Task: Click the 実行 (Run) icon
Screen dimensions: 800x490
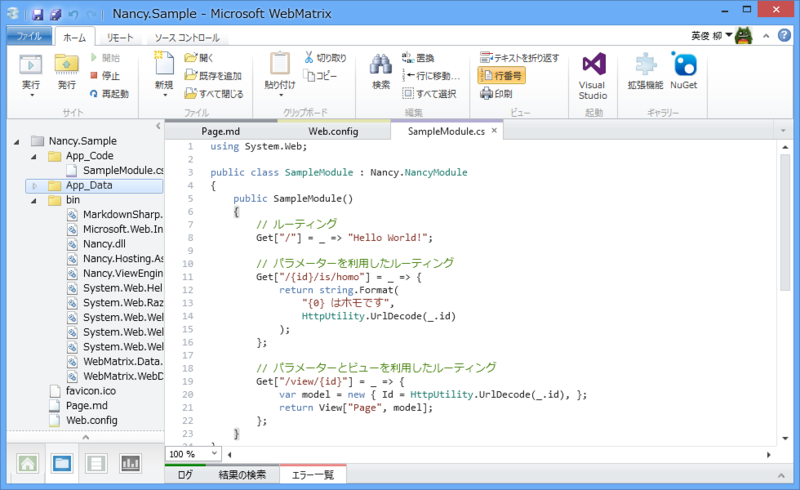Action: coord(31,65)
